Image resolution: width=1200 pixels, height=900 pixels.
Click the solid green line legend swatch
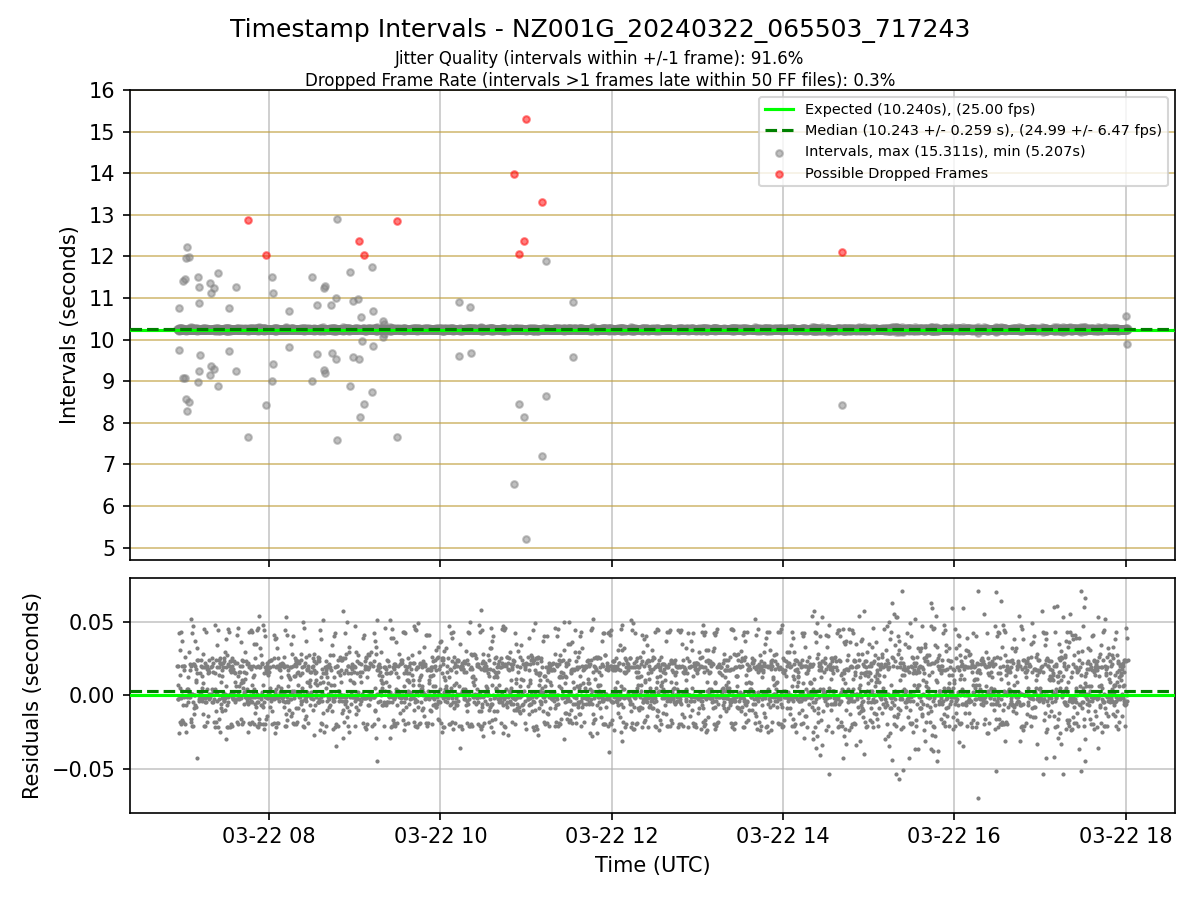[x=779, y=110]
